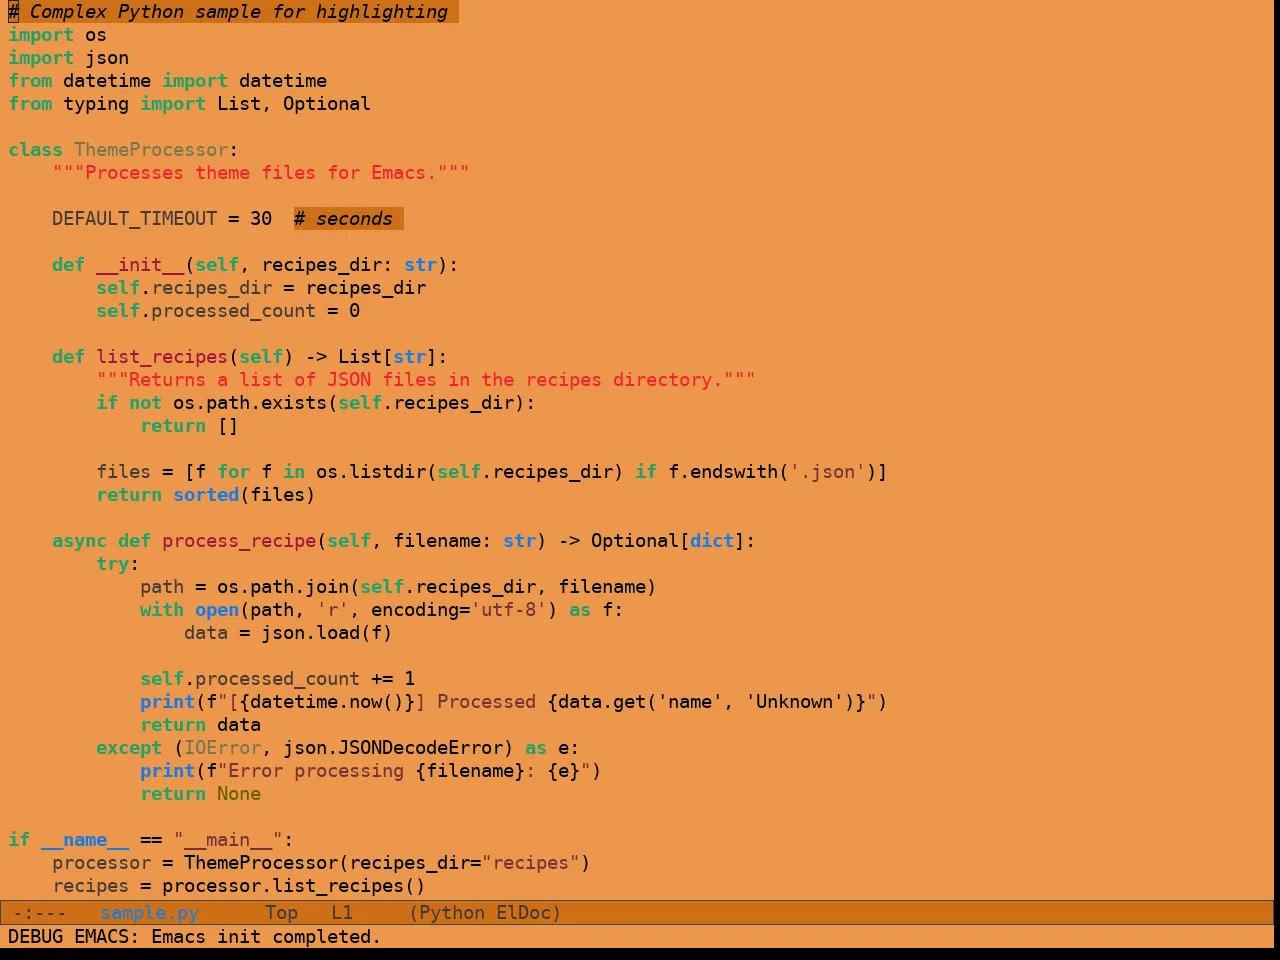The image size is (1280, 960).
Task: Click json.JSONDecodeError in except clause
Action: [x=393, y=748]
